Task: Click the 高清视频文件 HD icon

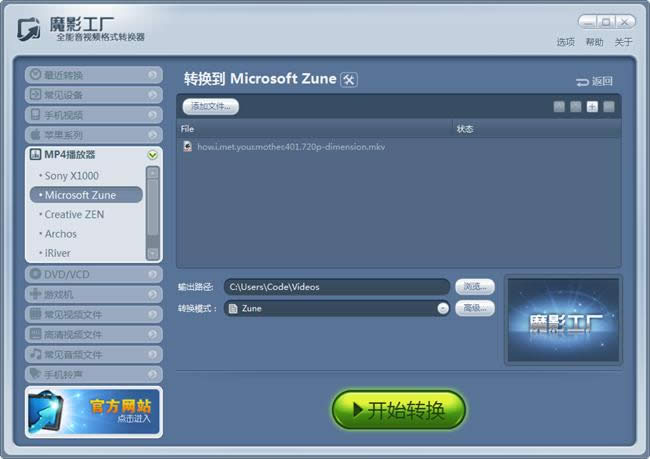Action: click(x=35, y=334)
